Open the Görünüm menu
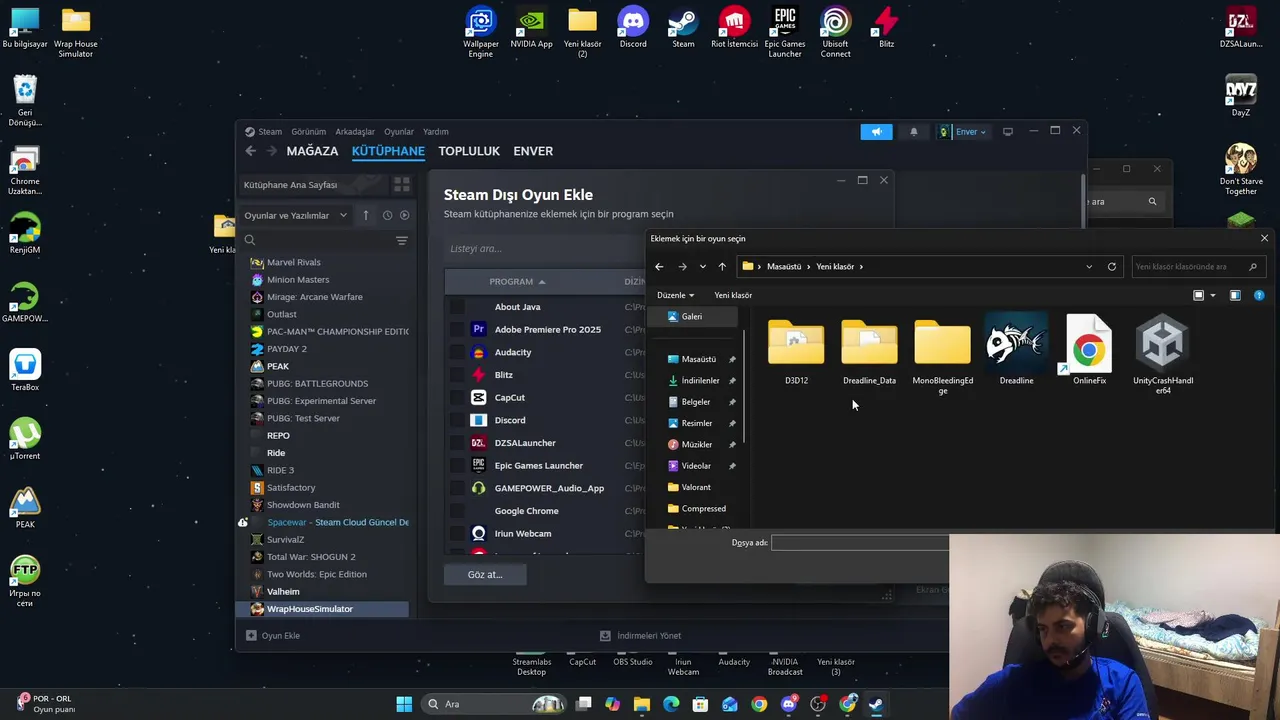Screen dimensions: 1280x720 [308, 132]
